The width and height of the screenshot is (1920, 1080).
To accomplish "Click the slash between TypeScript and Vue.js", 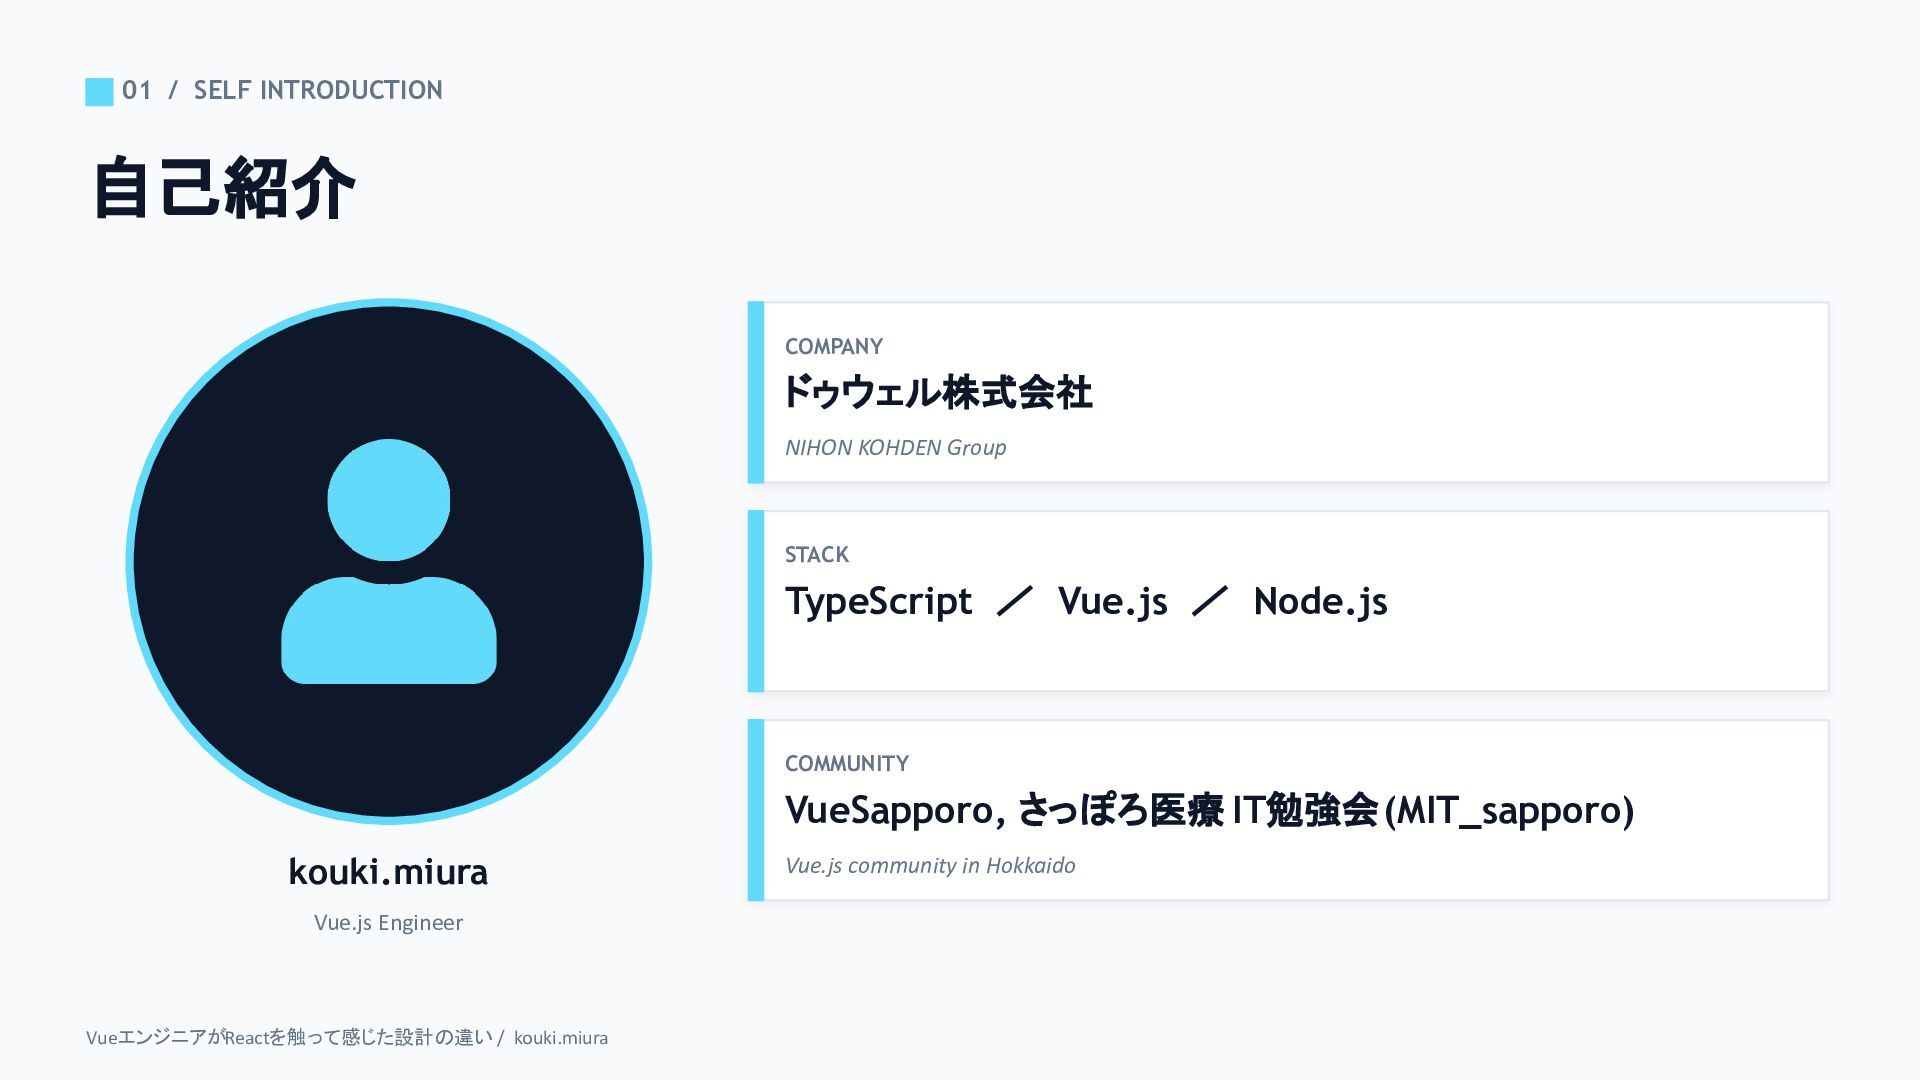I will point(1014,601).
